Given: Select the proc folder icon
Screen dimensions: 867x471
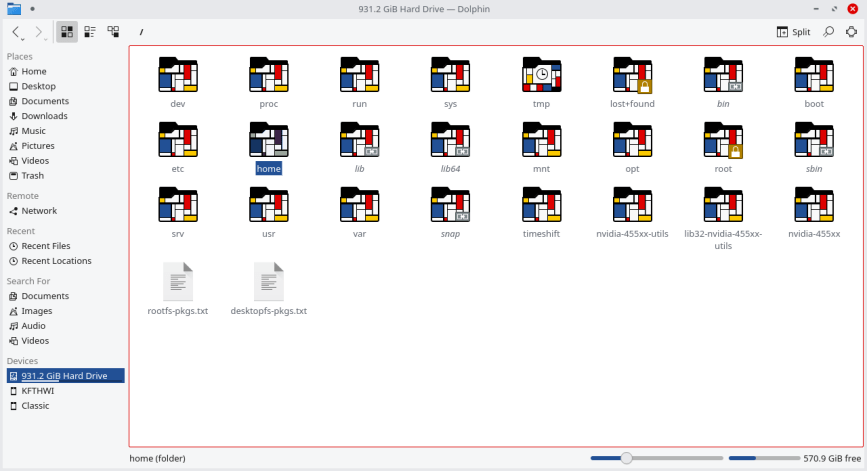Looking at the screenshot, I should tap(269, 75).
